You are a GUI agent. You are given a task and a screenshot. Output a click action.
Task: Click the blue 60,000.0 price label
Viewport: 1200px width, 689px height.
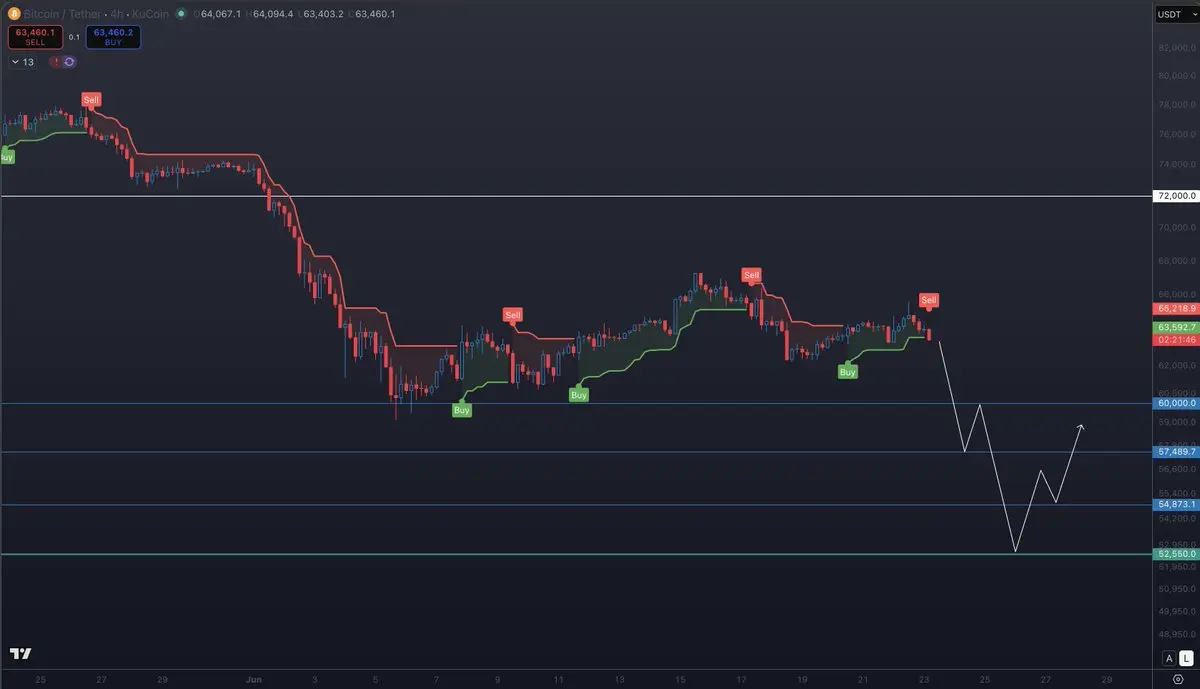pyautogui.click(x=1175, y=403)
